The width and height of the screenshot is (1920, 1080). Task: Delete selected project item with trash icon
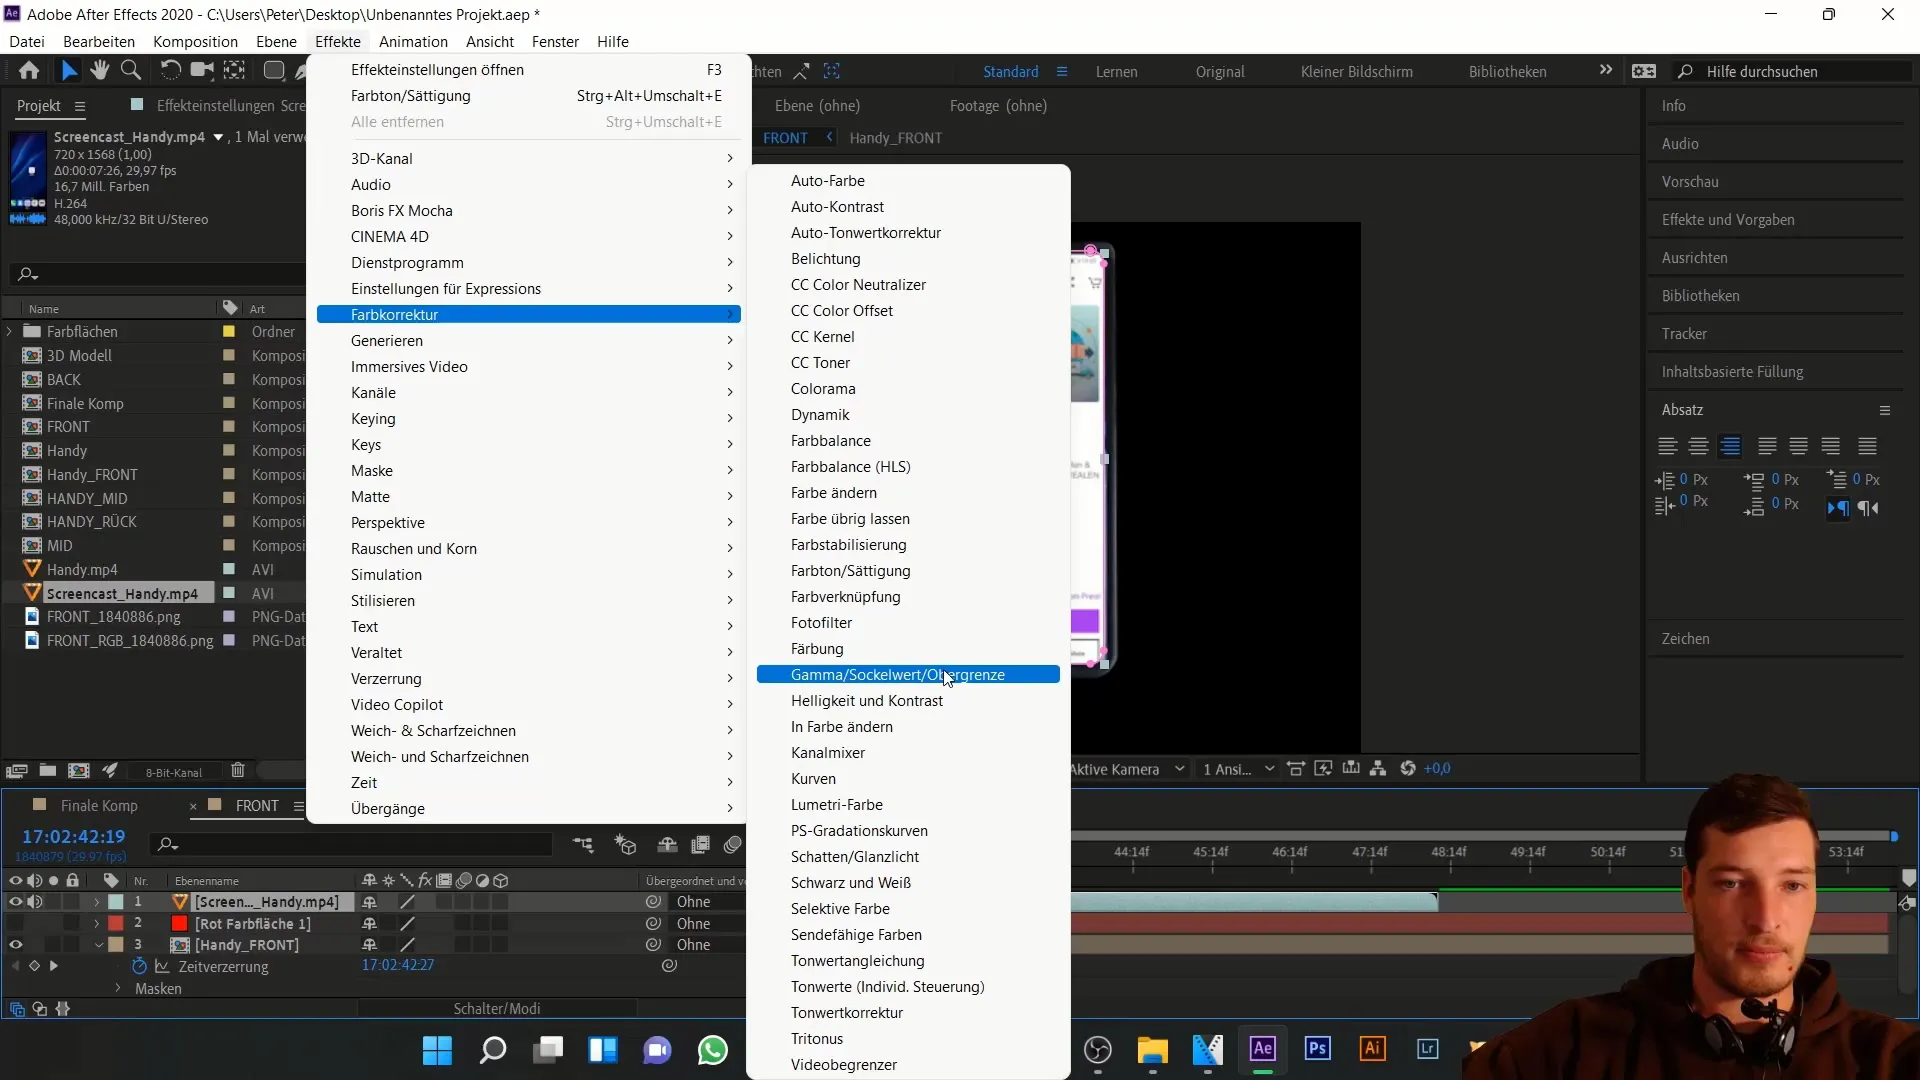[x=238, y=771]
